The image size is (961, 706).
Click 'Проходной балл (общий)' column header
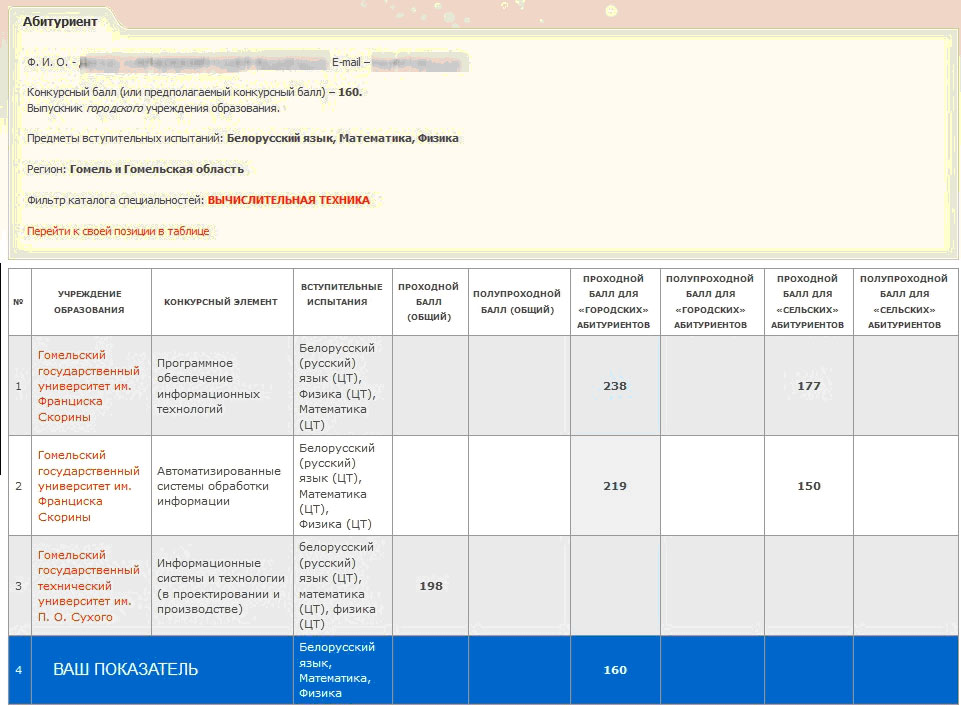click(428, 302)
